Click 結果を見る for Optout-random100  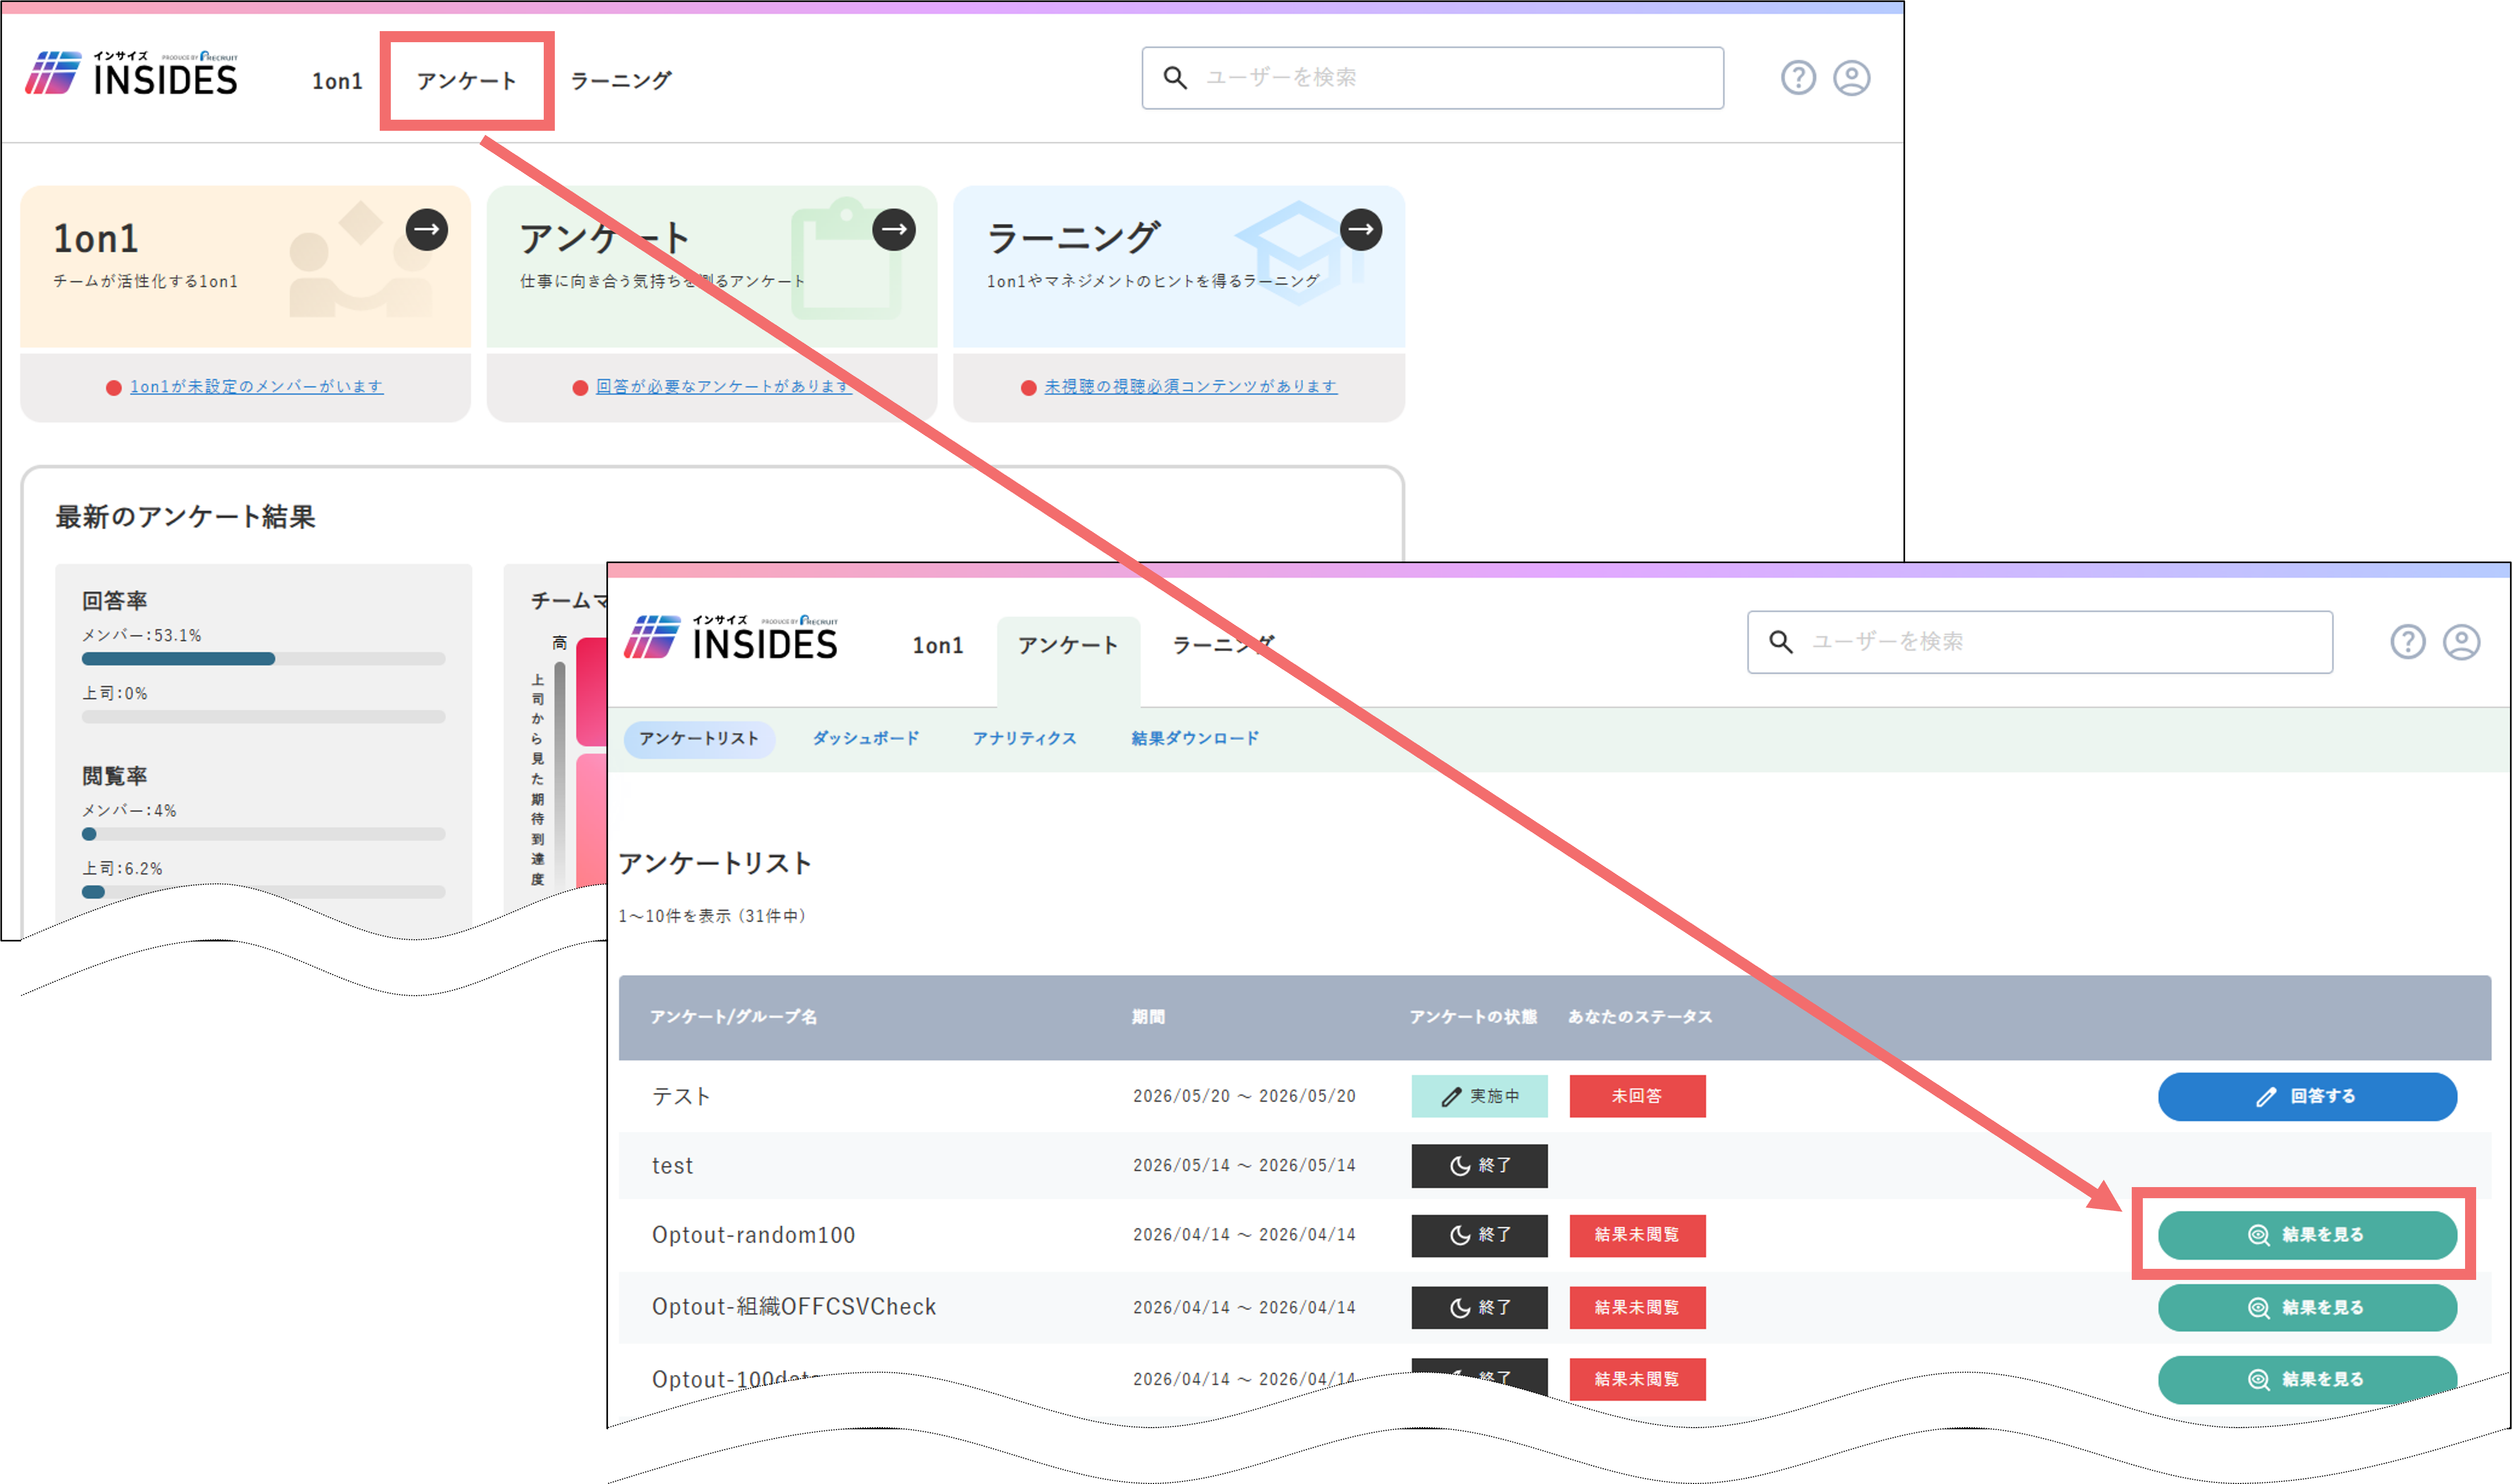click(x=2307, y=1235)
